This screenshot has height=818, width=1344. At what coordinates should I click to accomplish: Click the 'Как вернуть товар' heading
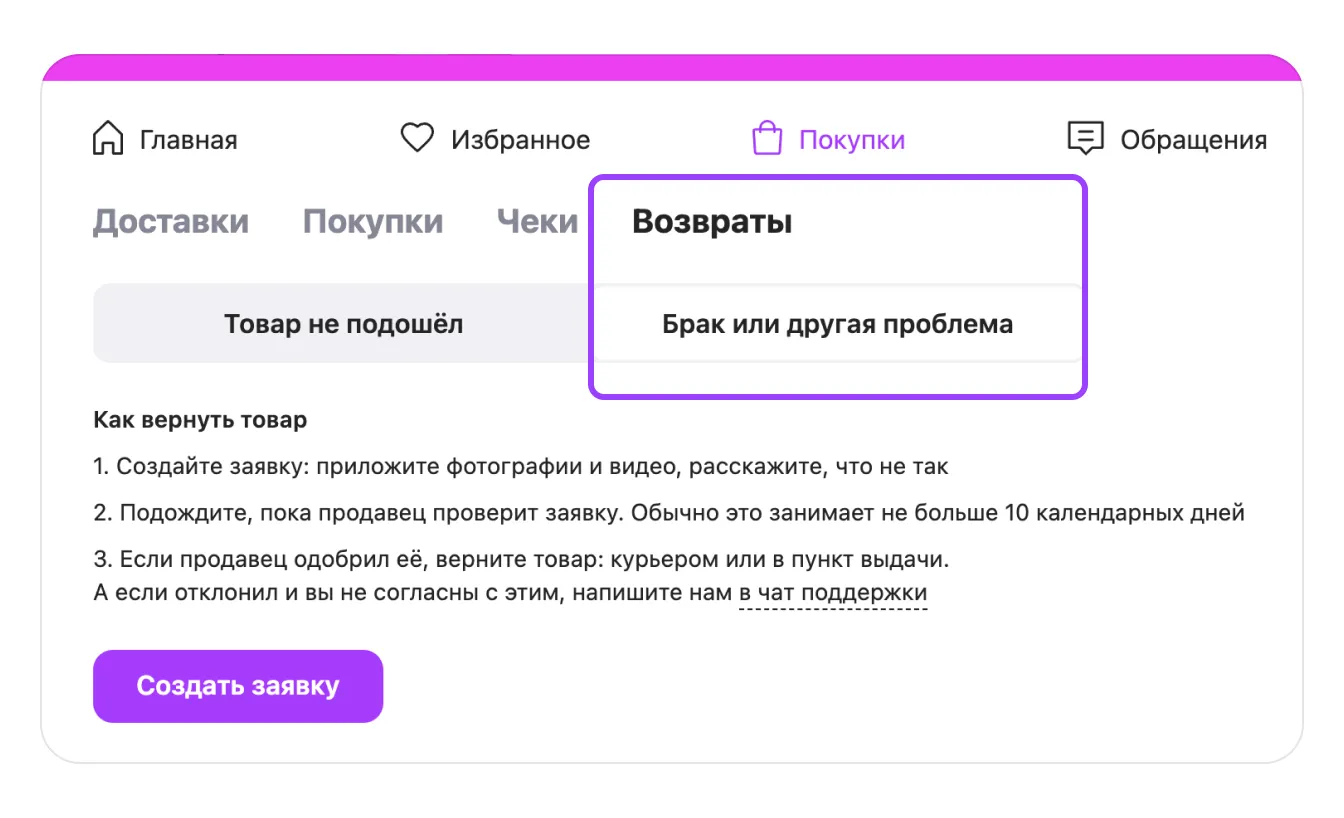[x=200, y=420]
